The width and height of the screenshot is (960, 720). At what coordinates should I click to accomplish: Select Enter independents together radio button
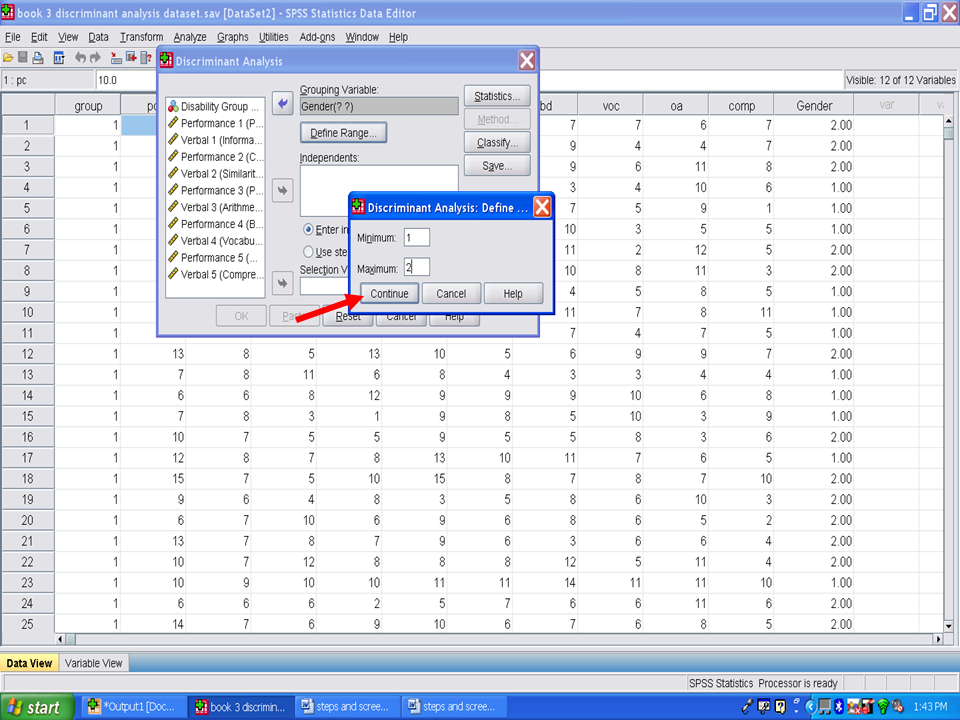click(x=309, y=229)
